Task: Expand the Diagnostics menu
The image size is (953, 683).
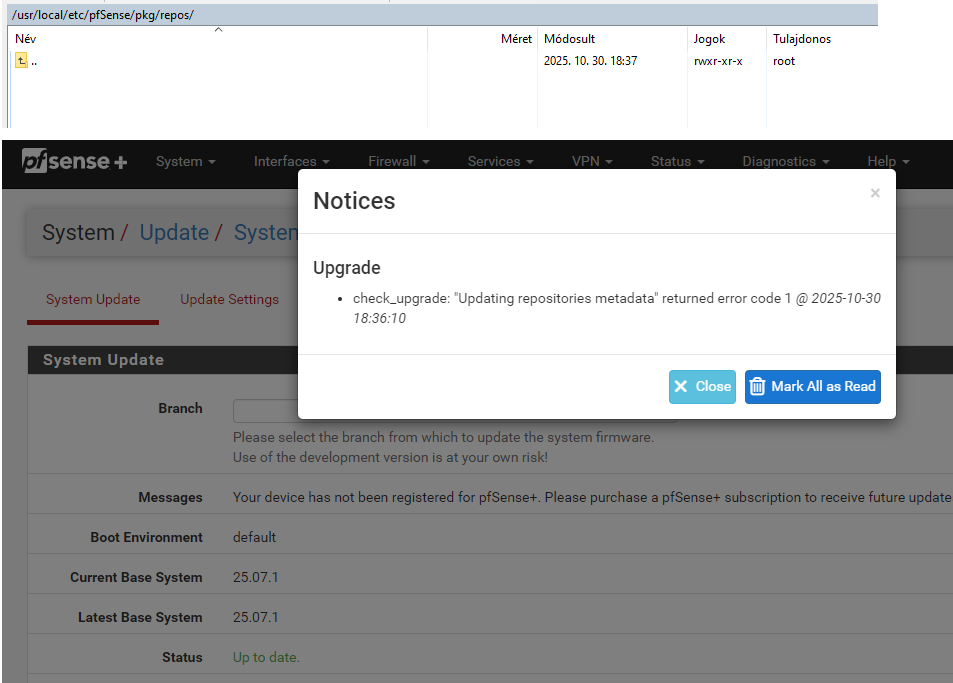Action: click(785, 161)
